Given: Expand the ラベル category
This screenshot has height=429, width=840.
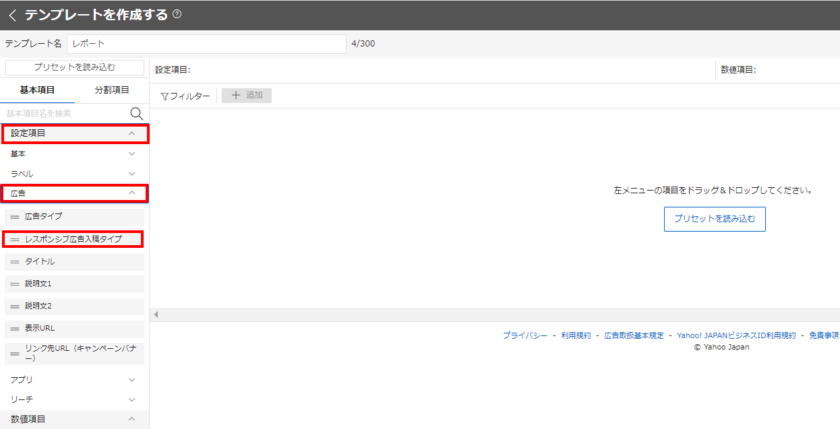Looking at the screenshot, I should click(131, 174).
